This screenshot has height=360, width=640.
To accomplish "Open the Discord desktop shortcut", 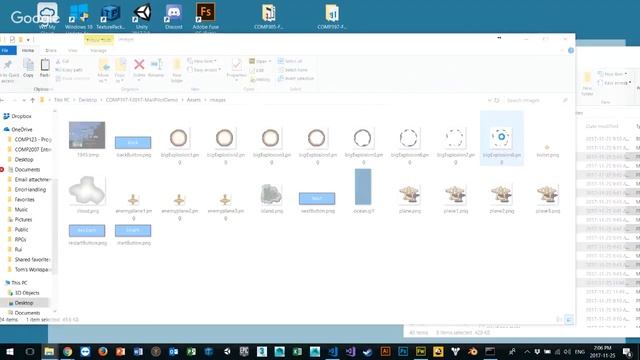I will click(174, 16).
